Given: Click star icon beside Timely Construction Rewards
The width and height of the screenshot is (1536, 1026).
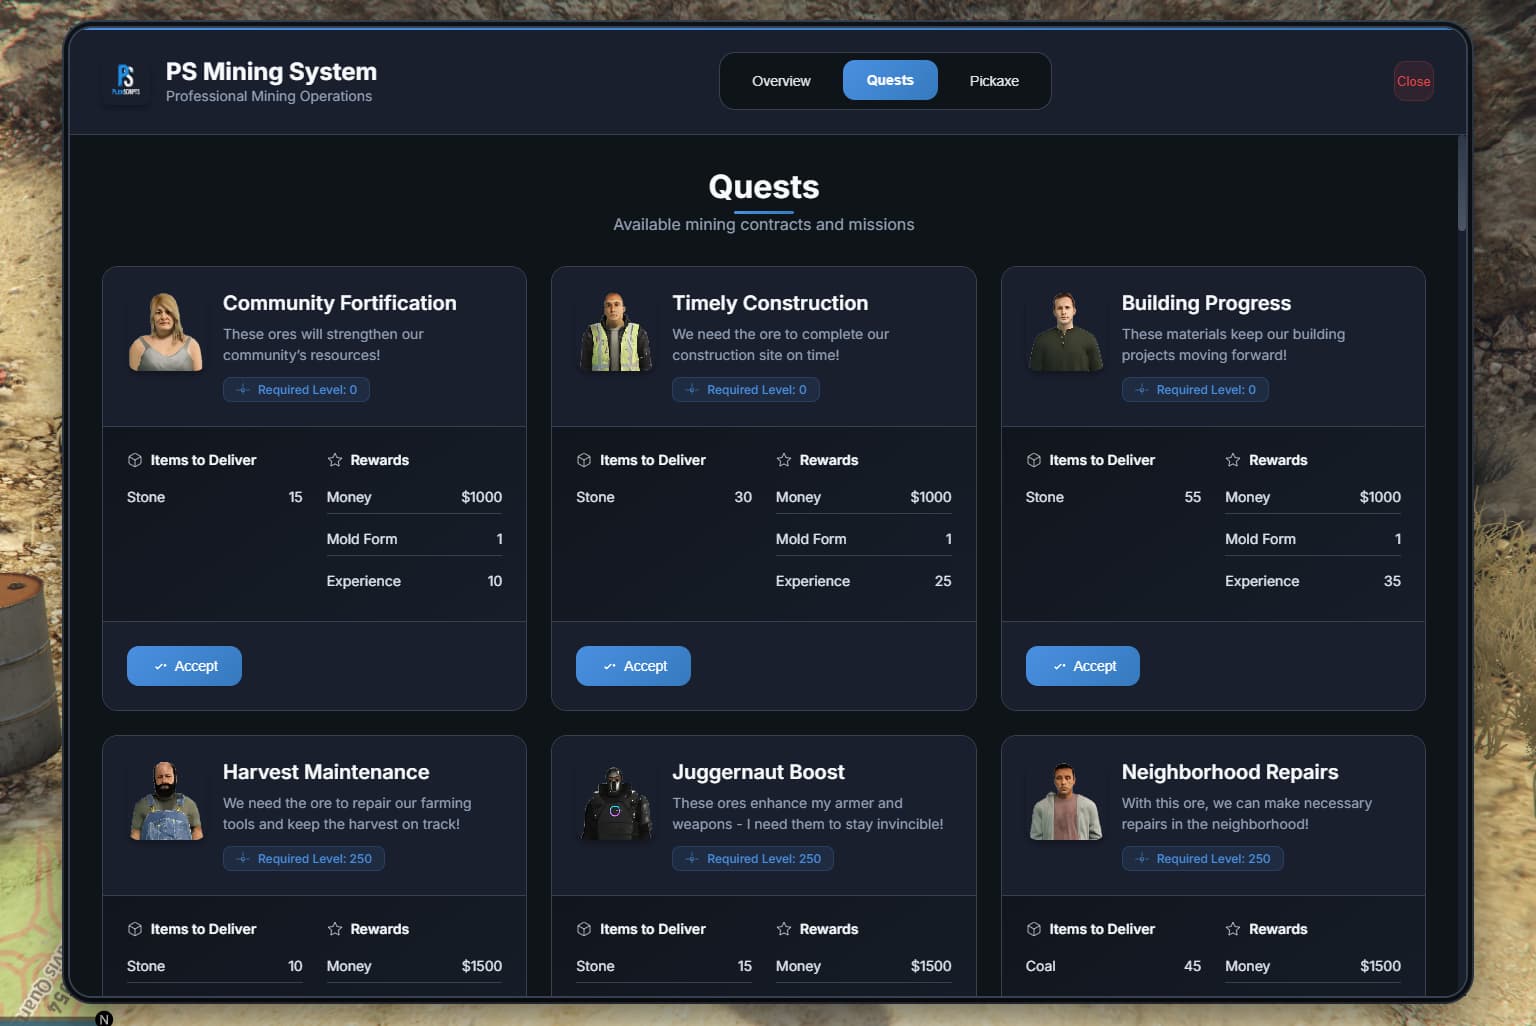Looking at the screenshot, I should pyautogui.click(x=784, y=460).
